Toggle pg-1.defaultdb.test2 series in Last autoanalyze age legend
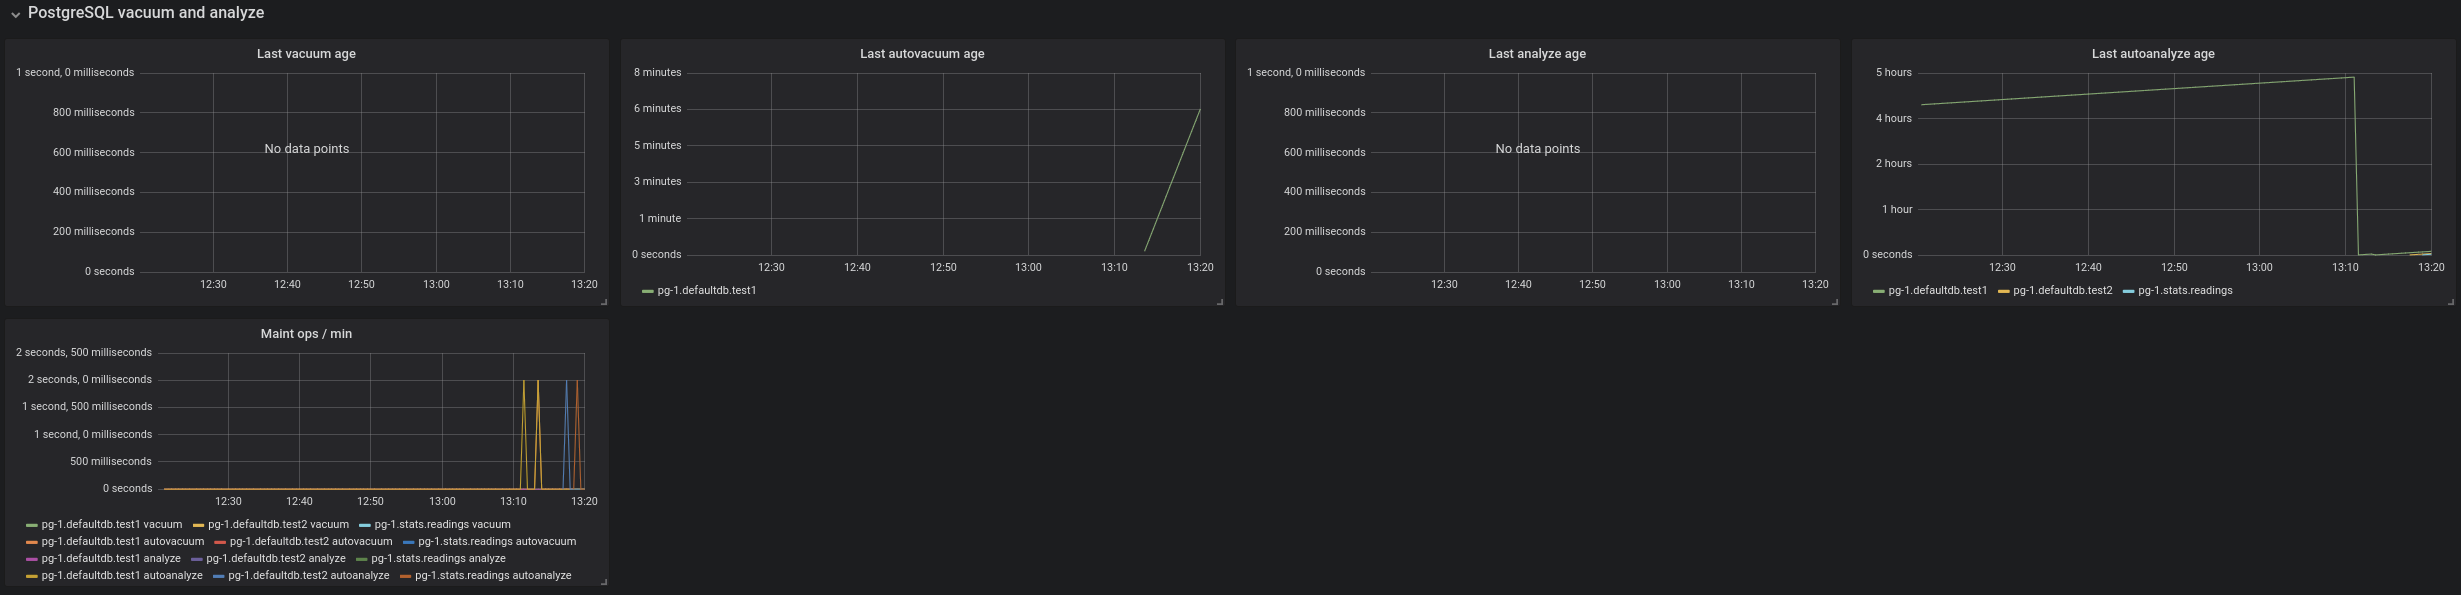 (2062, 291)
